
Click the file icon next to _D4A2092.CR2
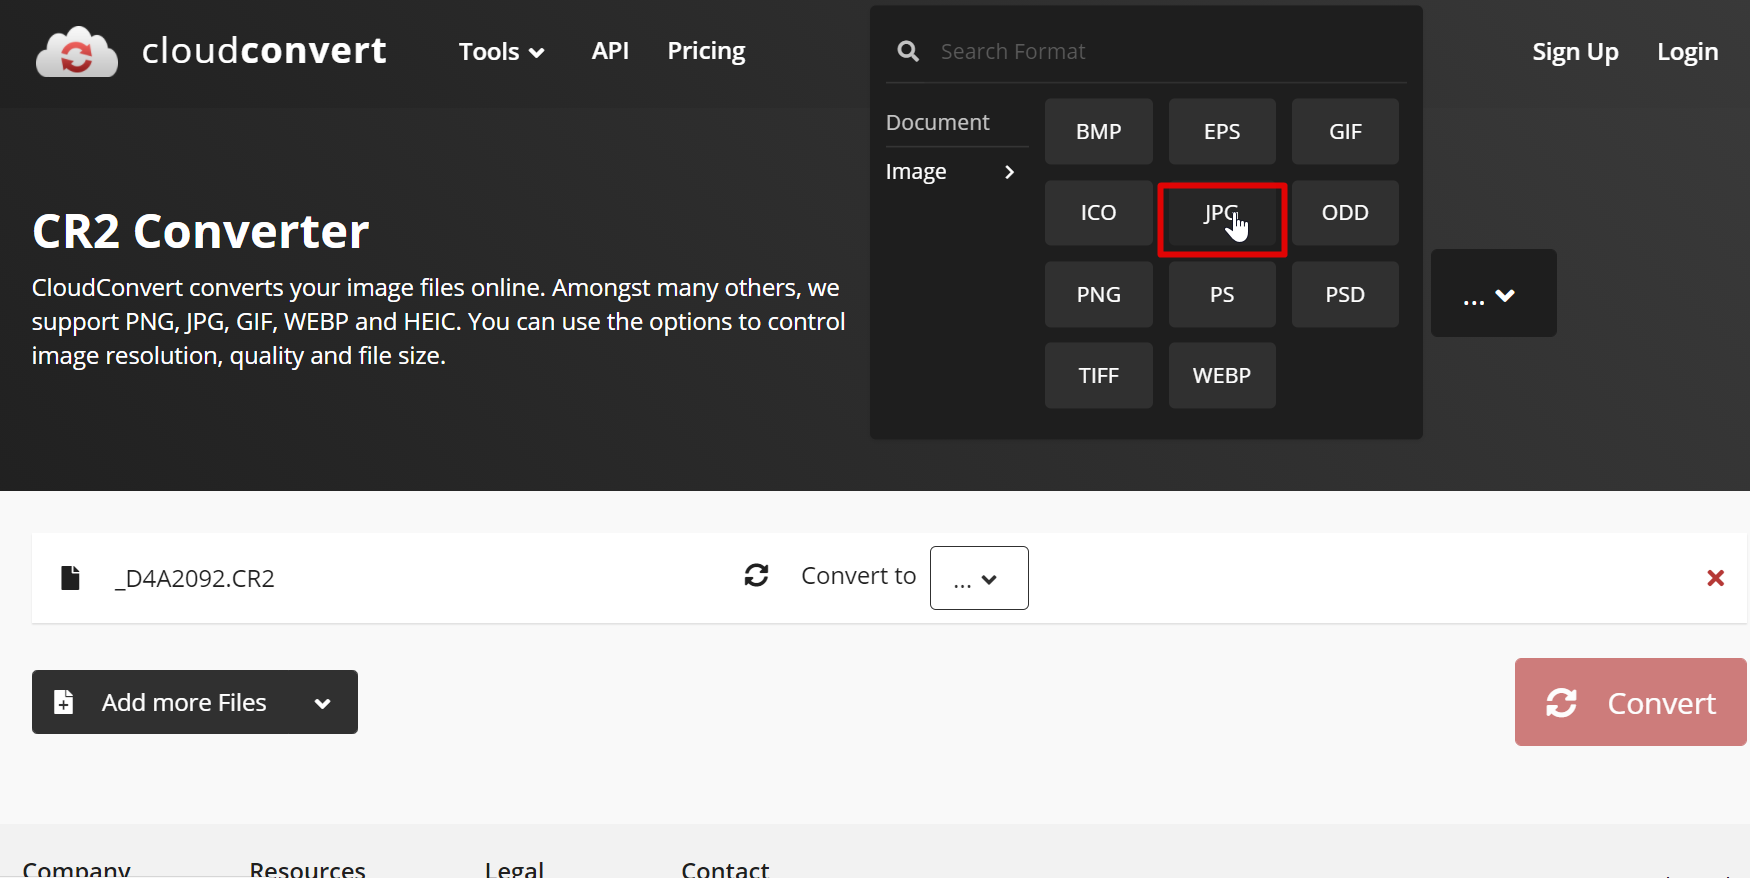click(70, 578)
